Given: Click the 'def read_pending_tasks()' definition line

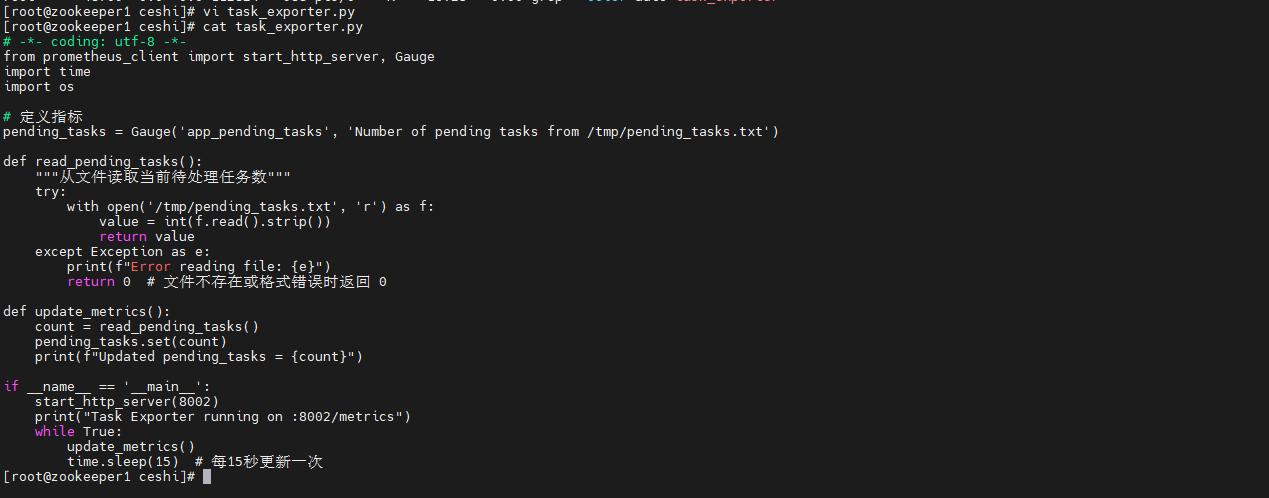Looking at the screenshot, I should (103, 161).
